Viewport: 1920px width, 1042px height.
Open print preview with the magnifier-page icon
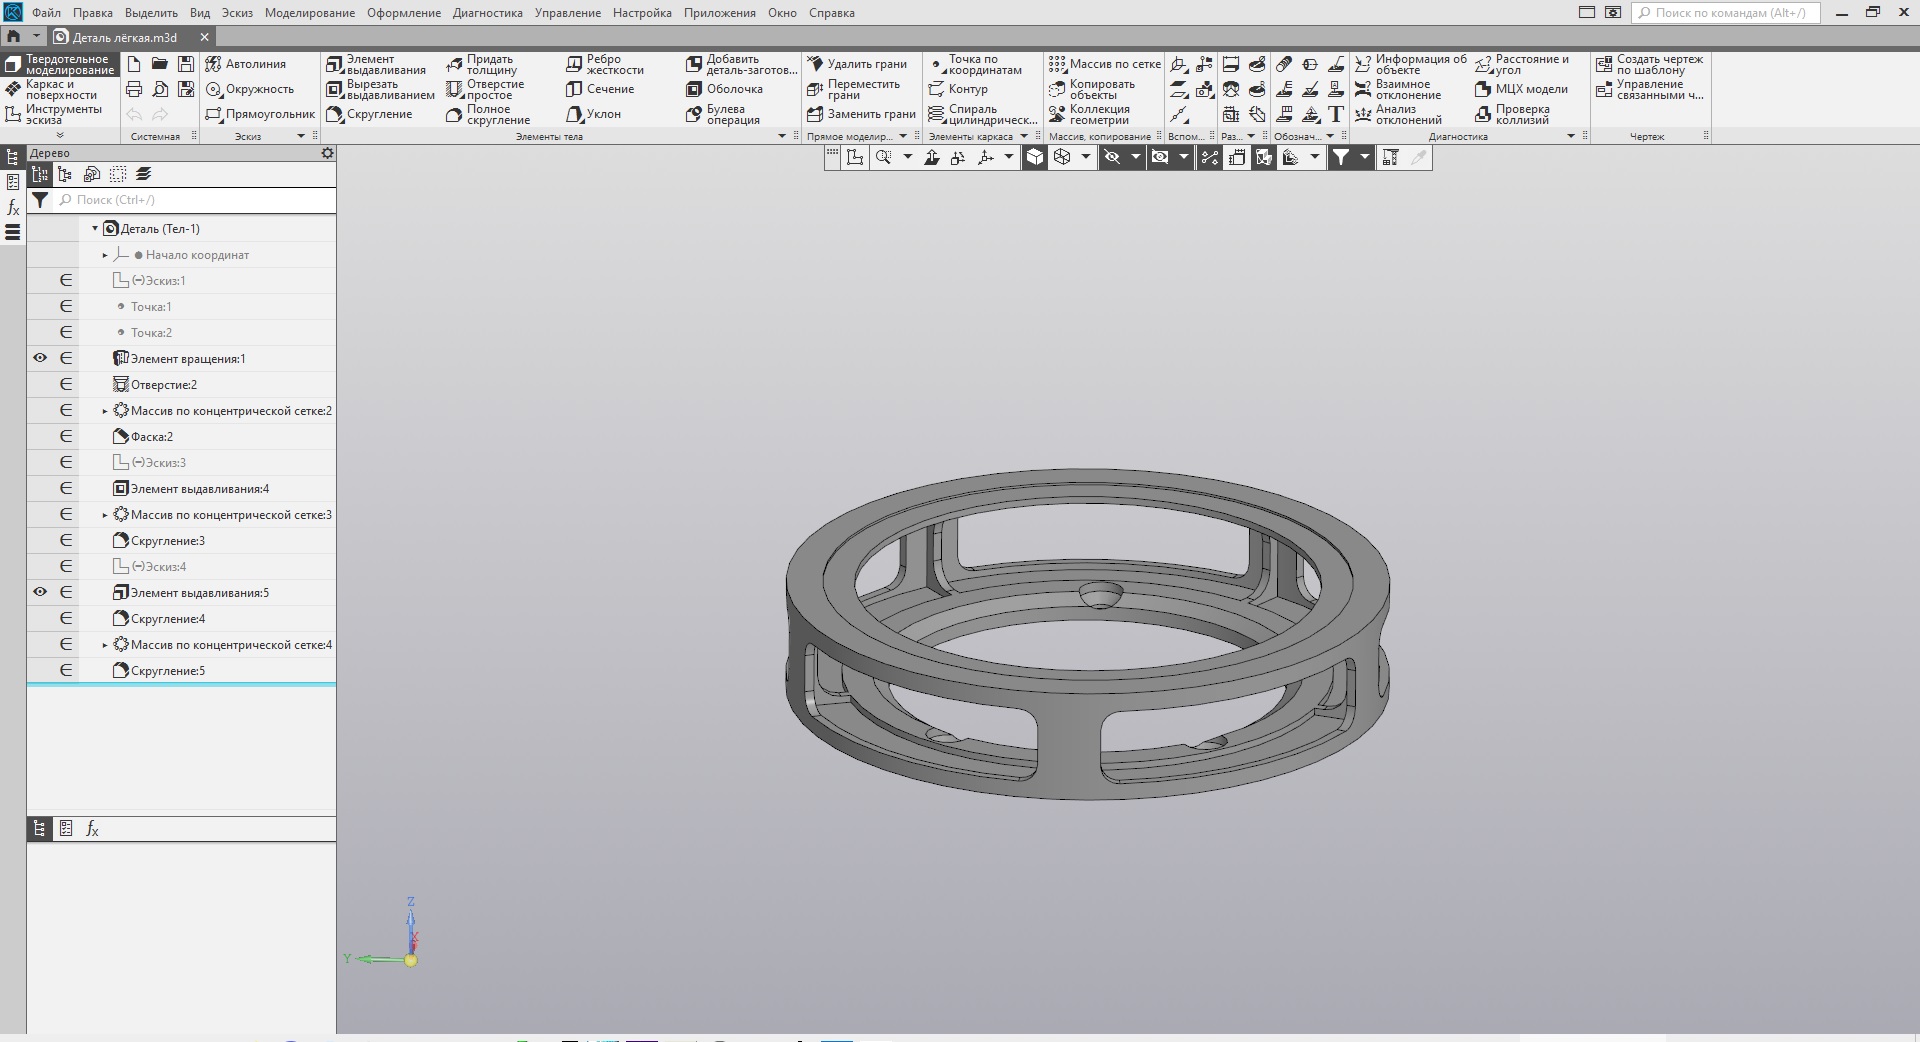click(x=160, y=89)
